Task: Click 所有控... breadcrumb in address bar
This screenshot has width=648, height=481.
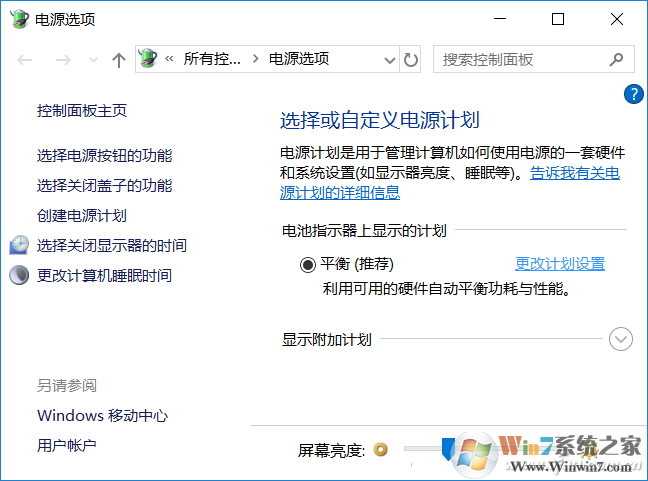Action: (x=211, y=60)
